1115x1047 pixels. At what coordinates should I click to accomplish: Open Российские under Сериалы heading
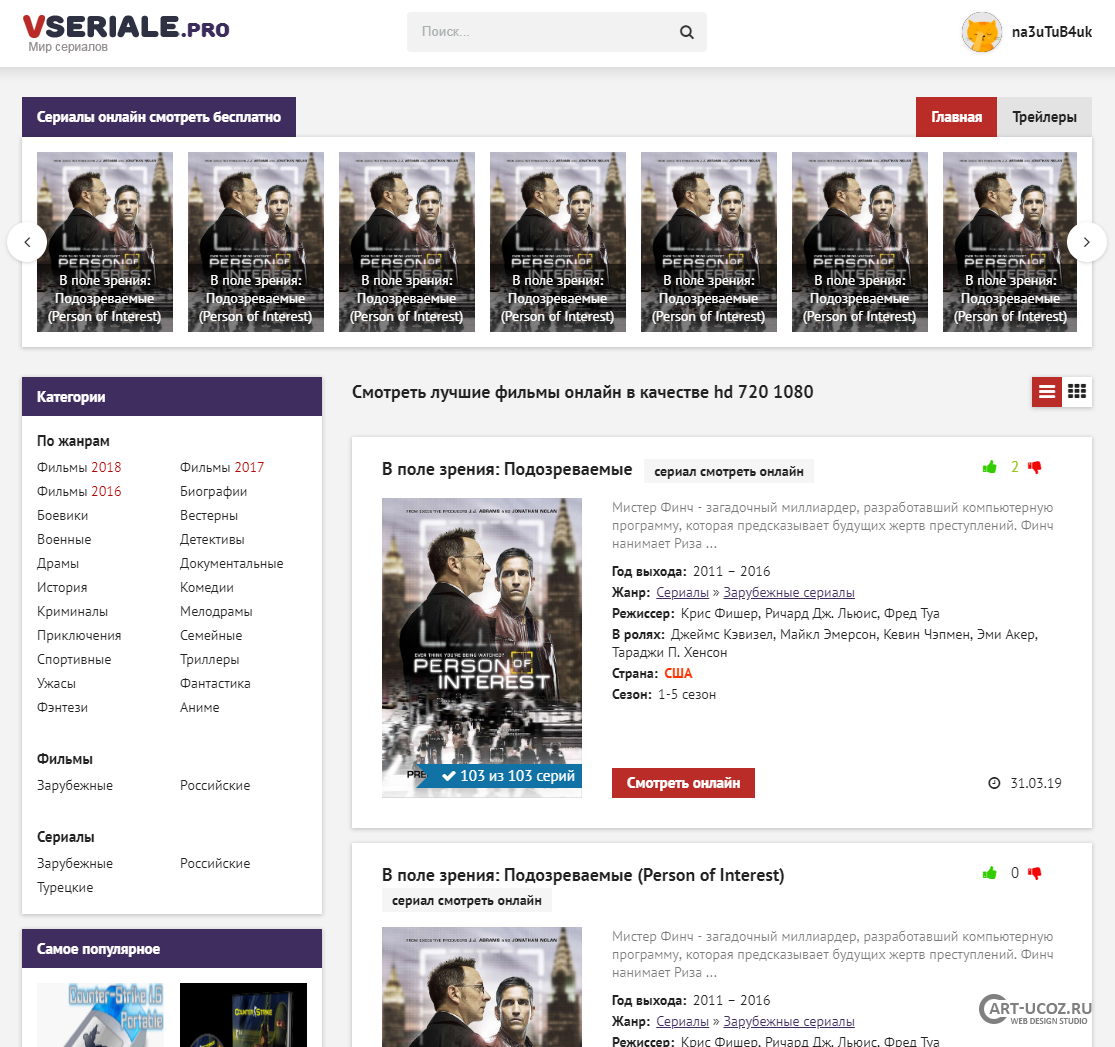click(215, 864)
